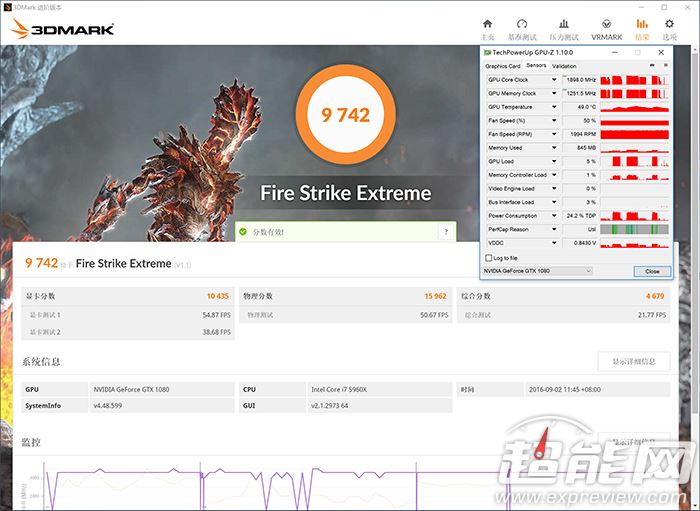The height and width of the screenshot is (511, 700).
Task: Click the show details button in system info
Action: 633,361
